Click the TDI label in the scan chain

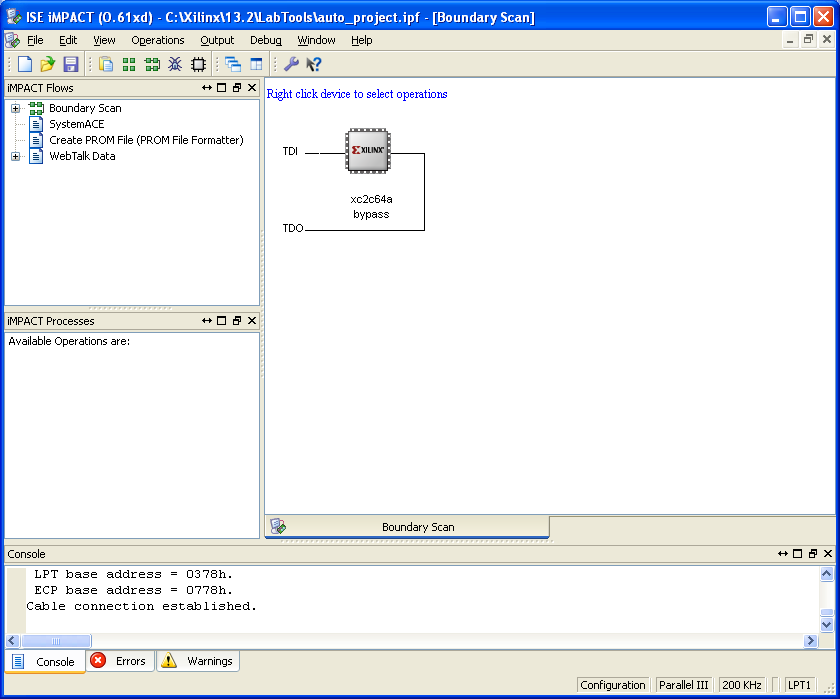pos(290,152)
